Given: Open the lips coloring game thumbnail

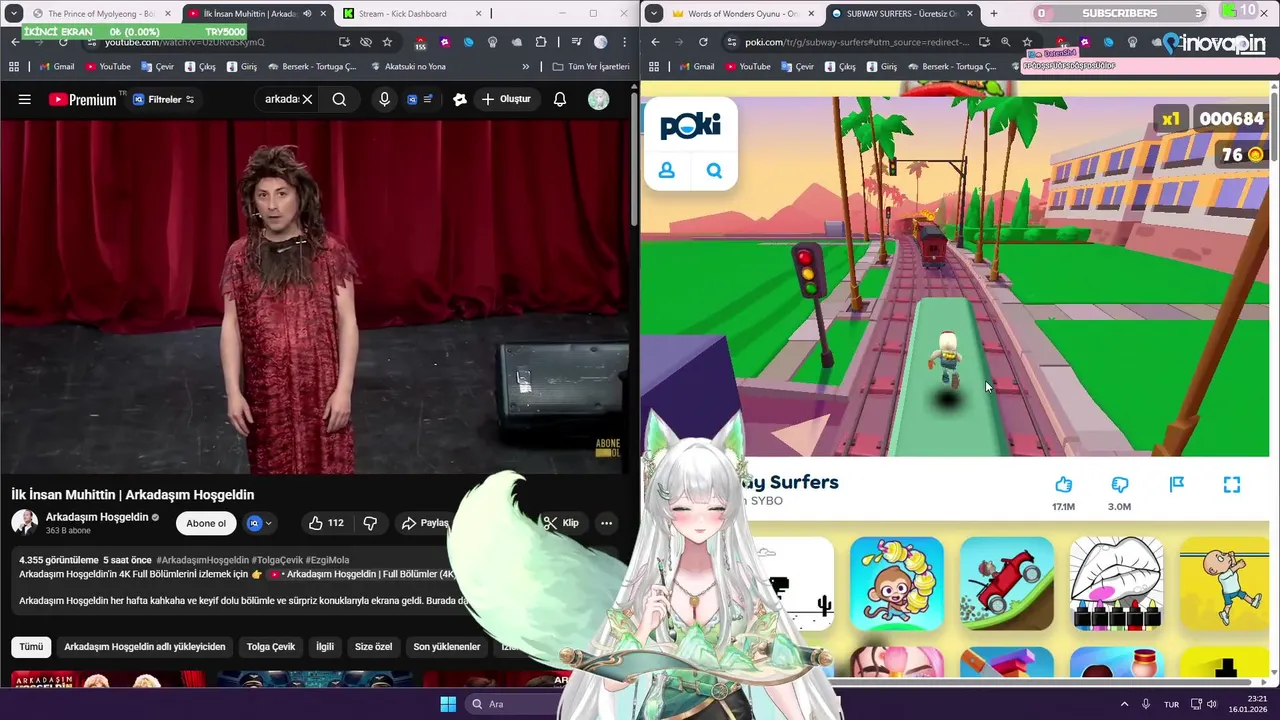Looking at the screenshot, I should (1116, 584).
